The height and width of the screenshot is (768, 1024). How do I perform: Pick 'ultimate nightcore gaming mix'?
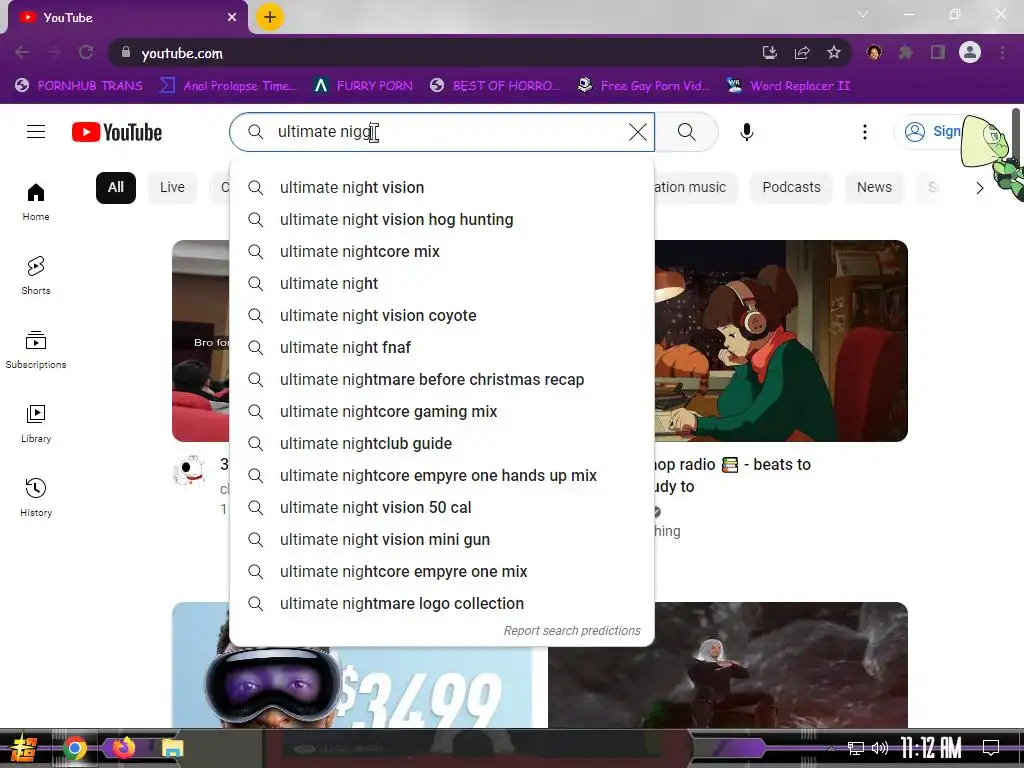point(442,411)
